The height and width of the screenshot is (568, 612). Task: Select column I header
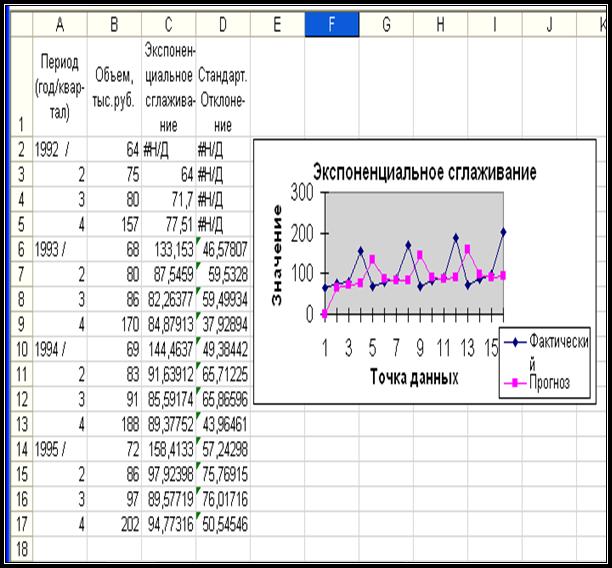[x=495, y=25]
